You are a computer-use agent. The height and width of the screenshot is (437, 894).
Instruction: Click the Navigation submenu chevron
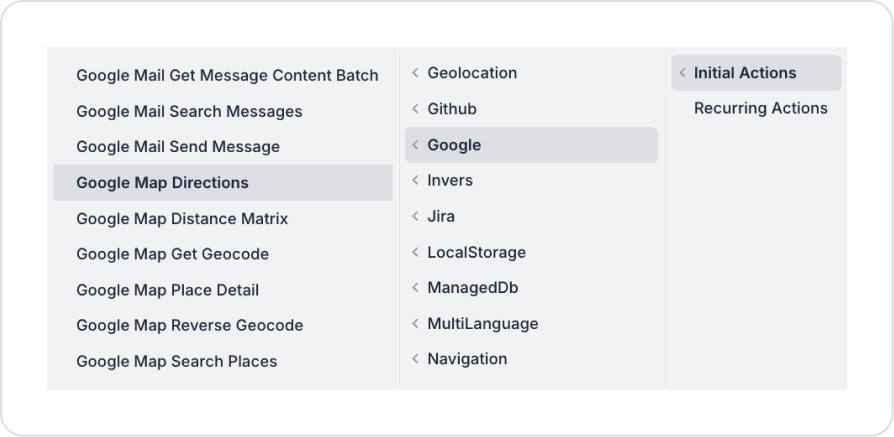pos(415,359)
